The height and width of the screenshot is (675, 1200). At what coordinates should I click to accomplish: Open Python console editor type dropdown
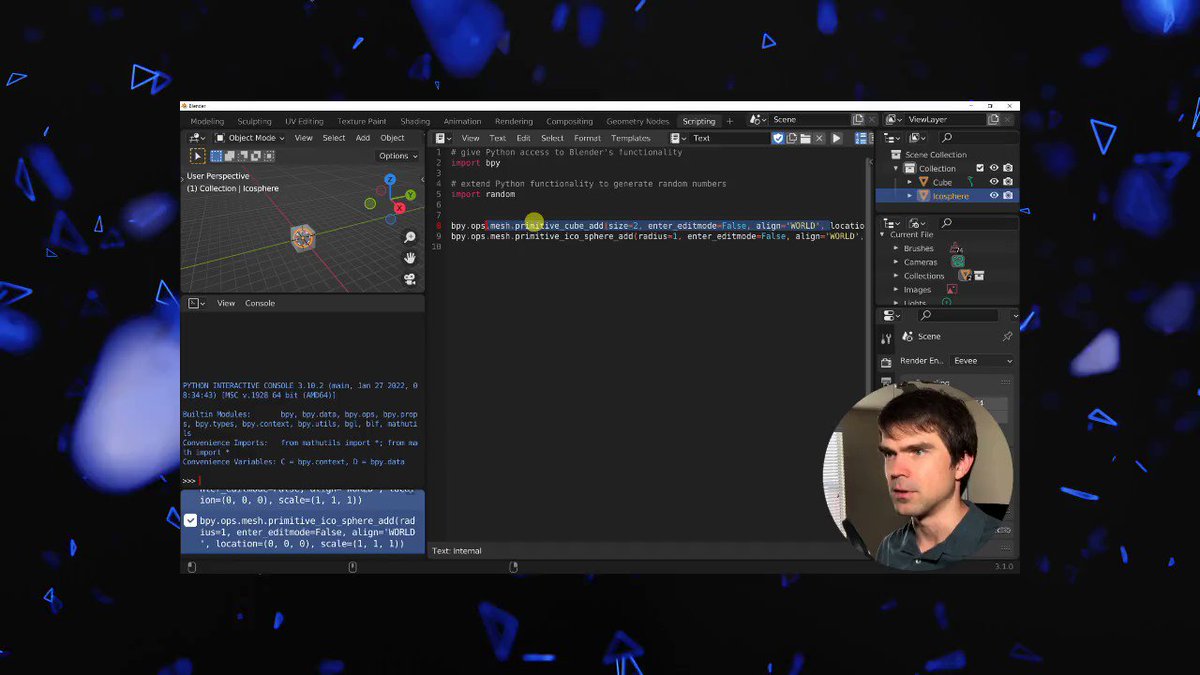tap(197, 303)
